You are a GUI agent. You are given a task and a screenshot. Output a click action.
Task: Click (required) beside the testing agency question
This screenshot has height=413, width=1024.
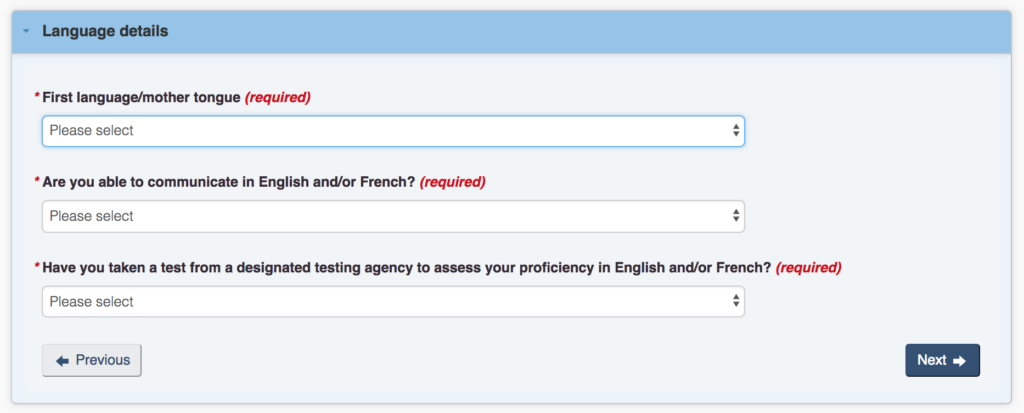(x=808, y=268)
